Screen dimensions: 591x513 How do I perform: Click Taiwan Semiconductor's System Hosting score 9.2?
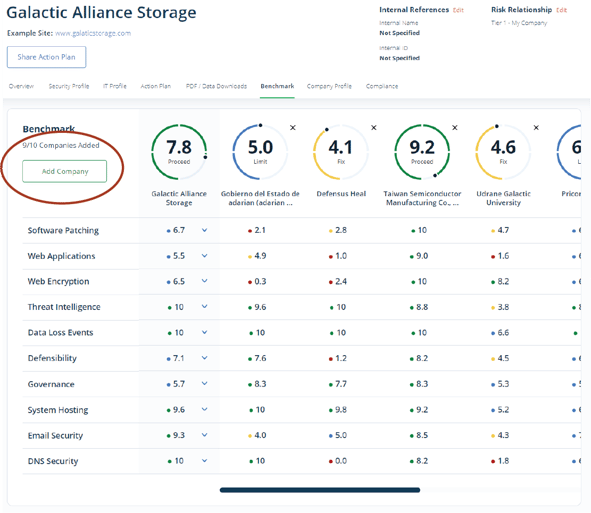pyautogui.click(x=422, y=410)
